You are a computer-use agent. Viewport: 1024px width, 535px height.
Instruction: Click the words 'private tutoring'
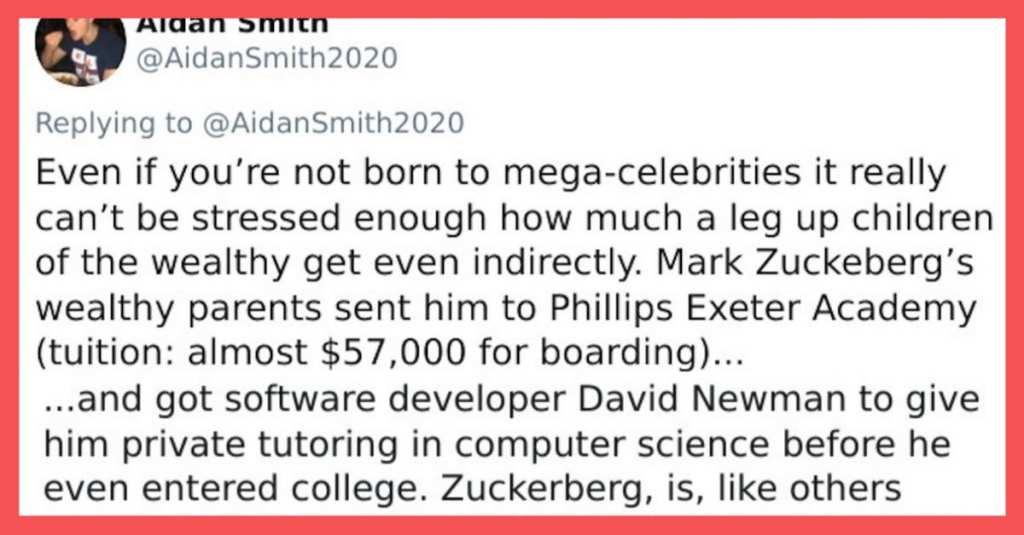click(259, 446)
